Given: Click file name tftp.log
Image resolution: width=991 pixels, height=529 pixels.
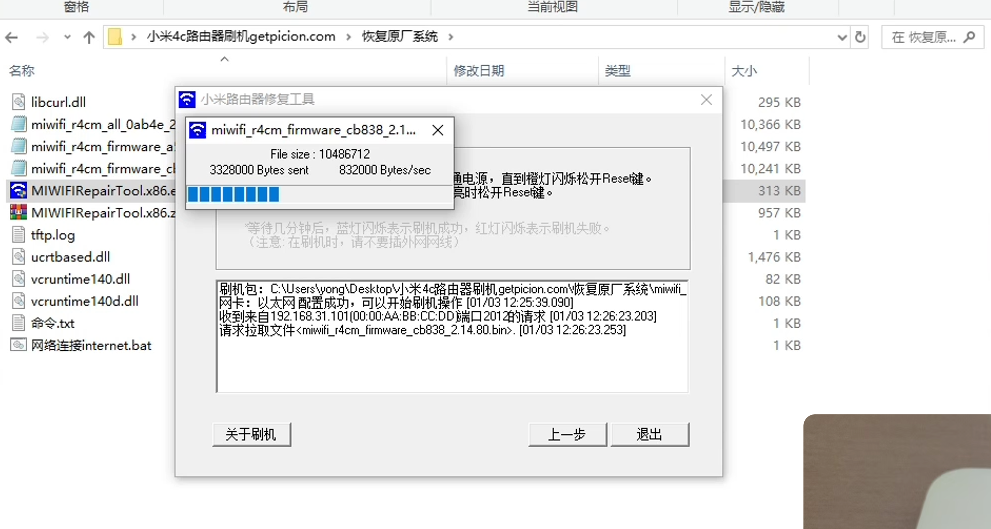Looking at the screenshot, I should tap(53, 235).
